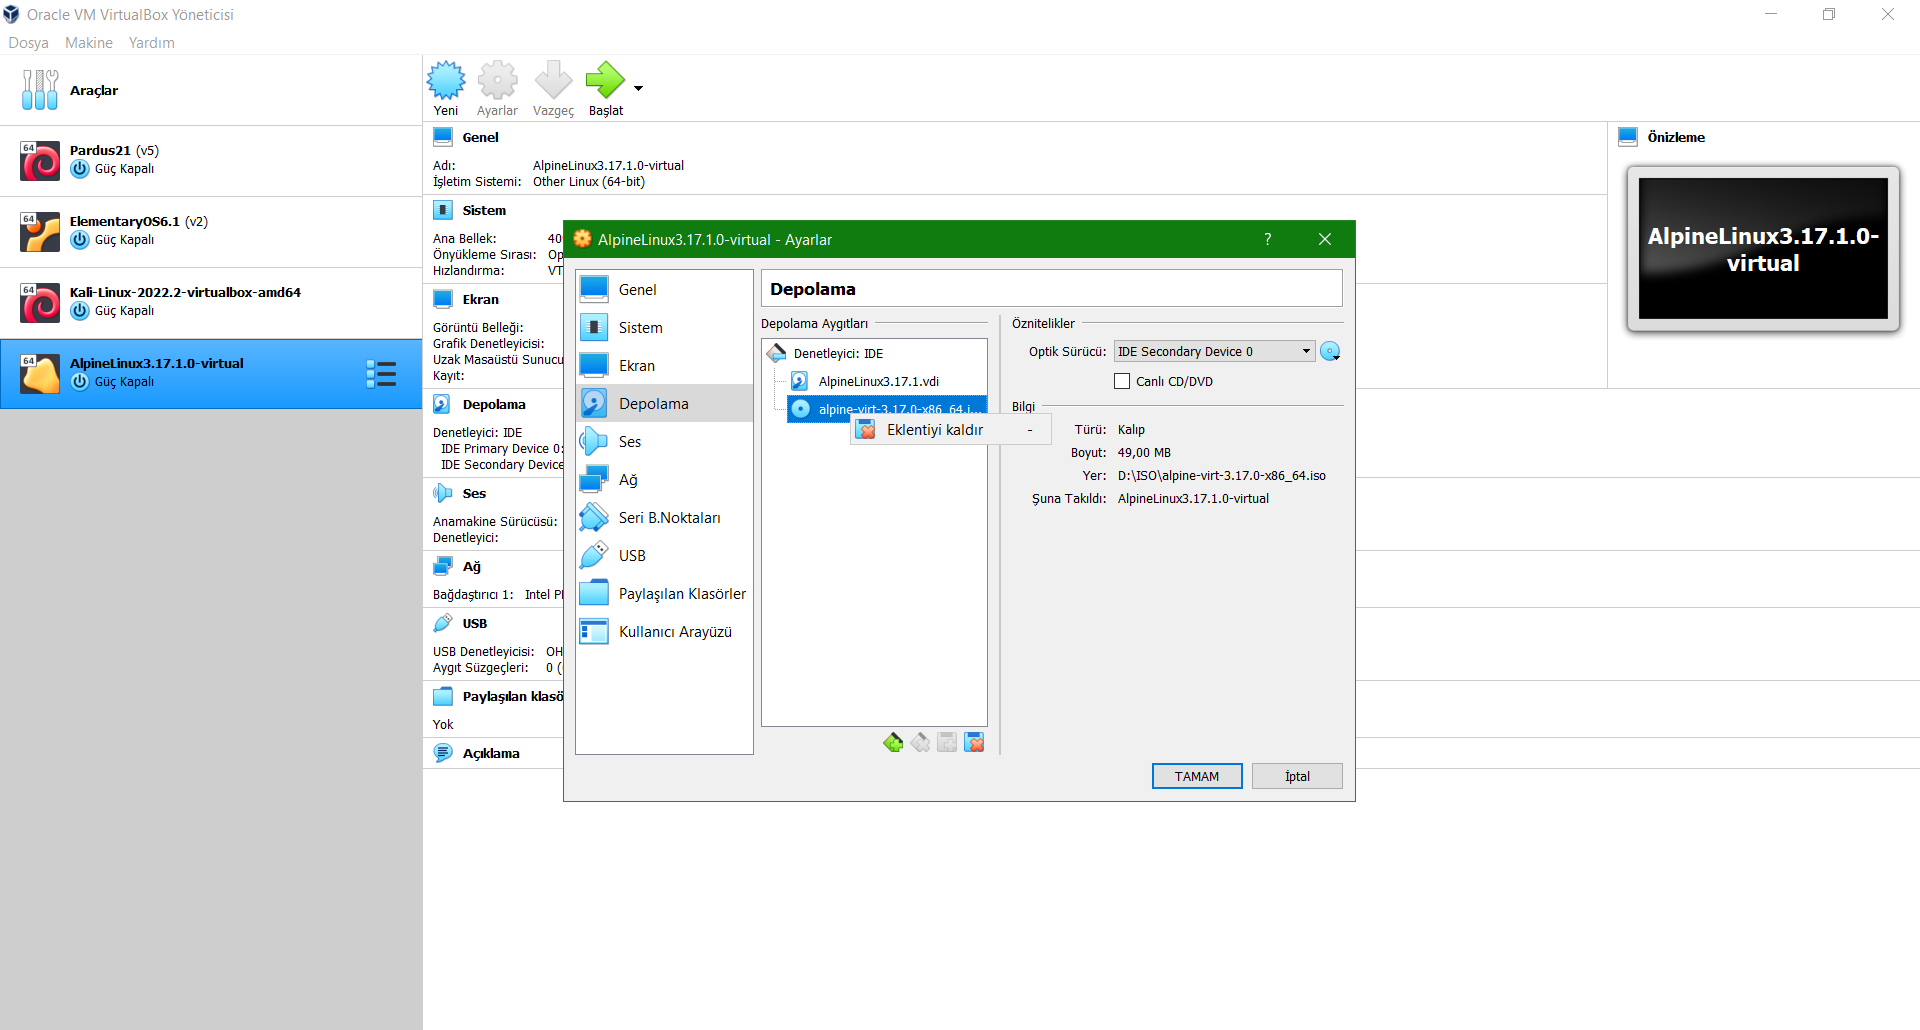Click the Genel section header in details

[x=480, y=138]
